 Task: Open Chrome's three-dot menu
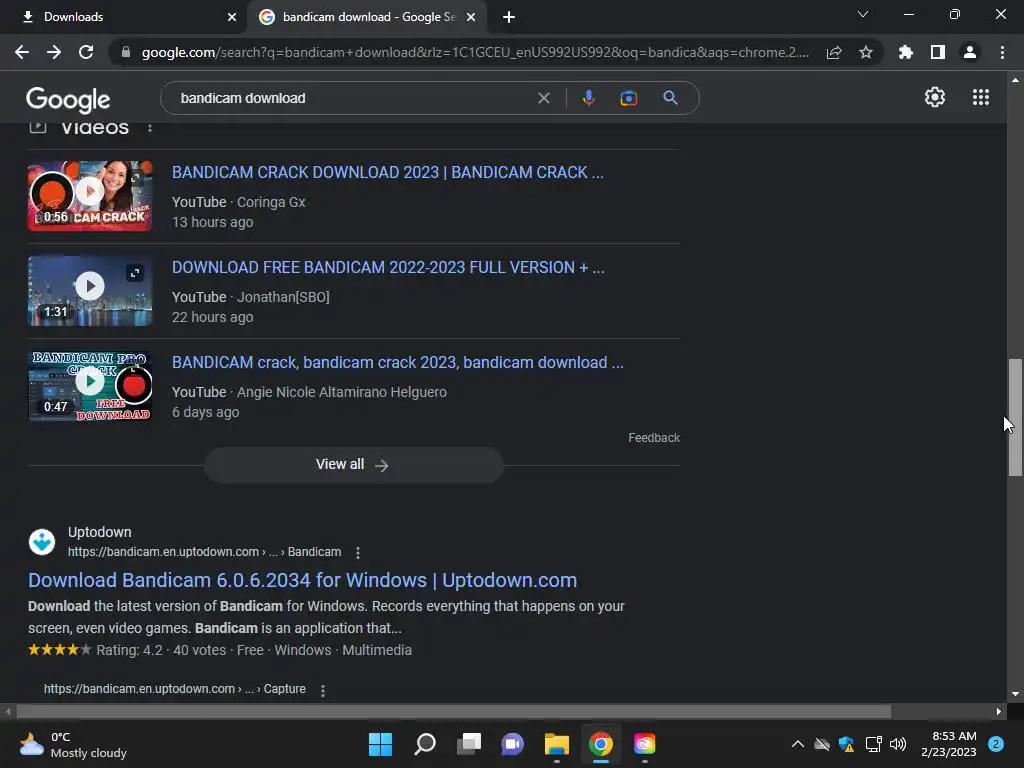click(1002, 52)
